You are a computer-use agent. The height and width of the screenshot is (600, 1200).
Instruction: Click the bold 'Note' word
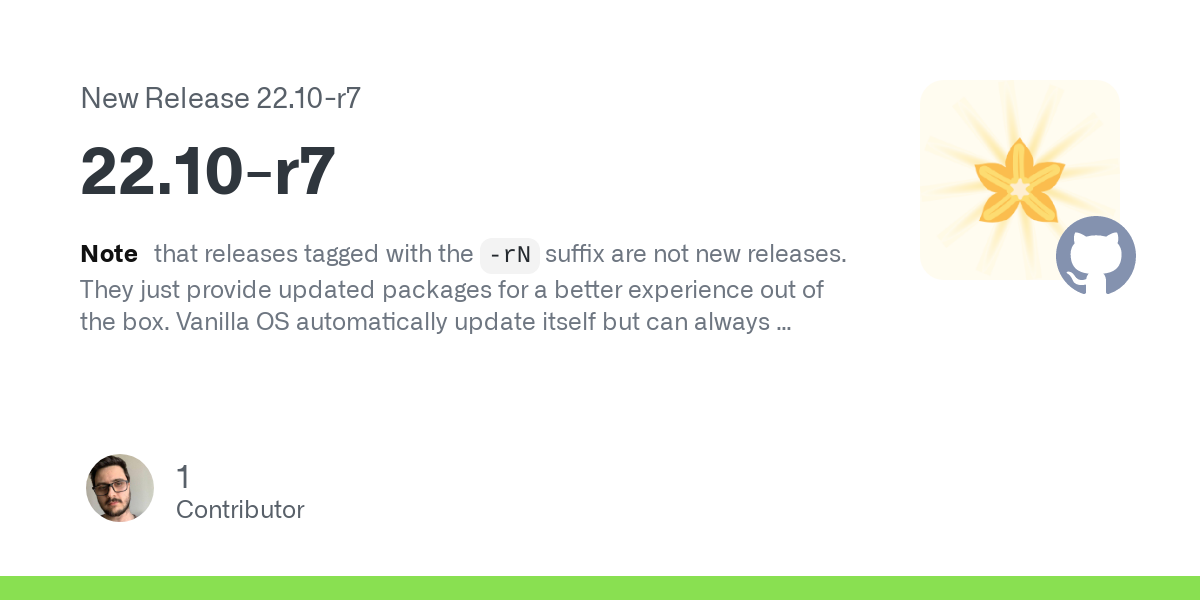point(109,254)
